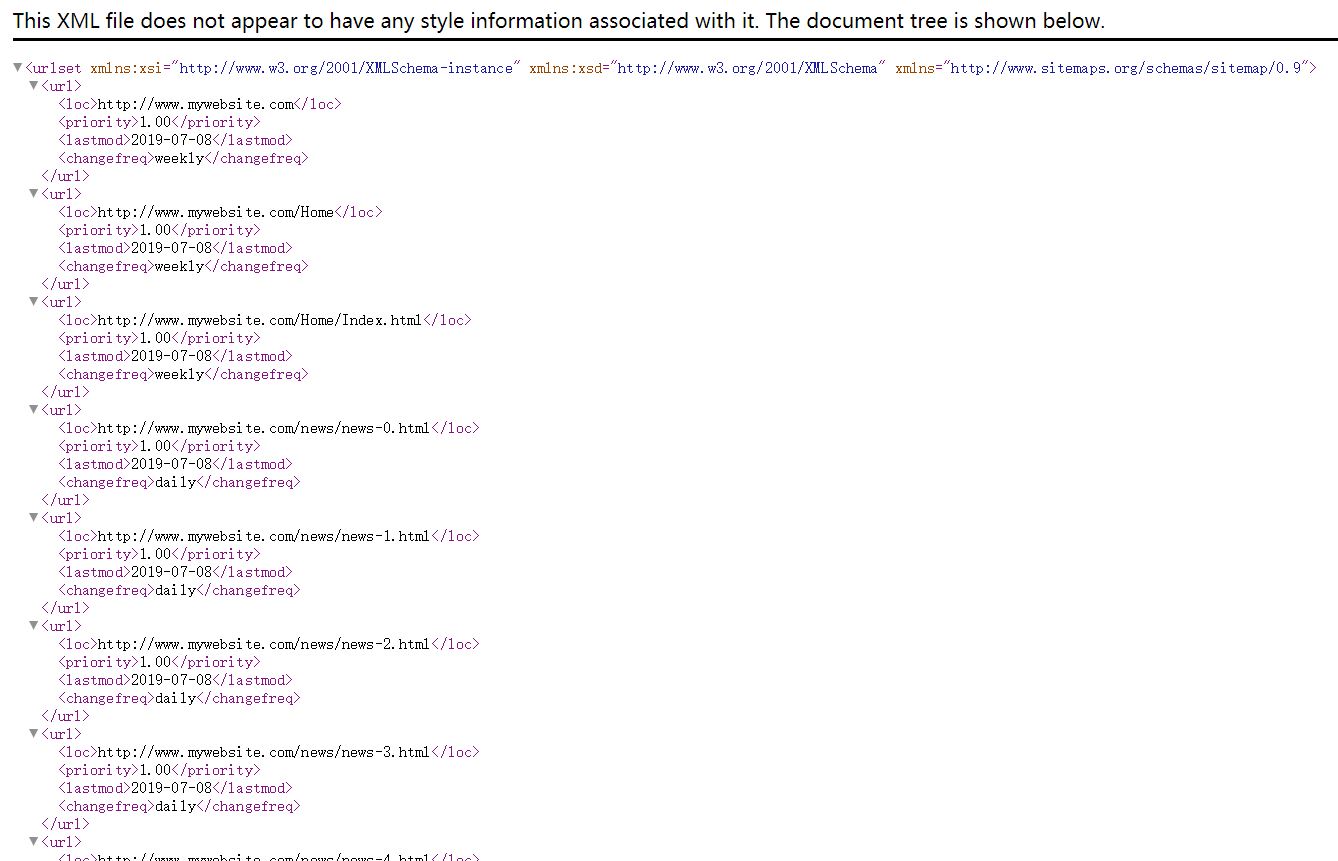The image size is (1338, 861).
Task: Click the lastmod 2019-07-08 line under news-1.html
Action: (175, 572)
